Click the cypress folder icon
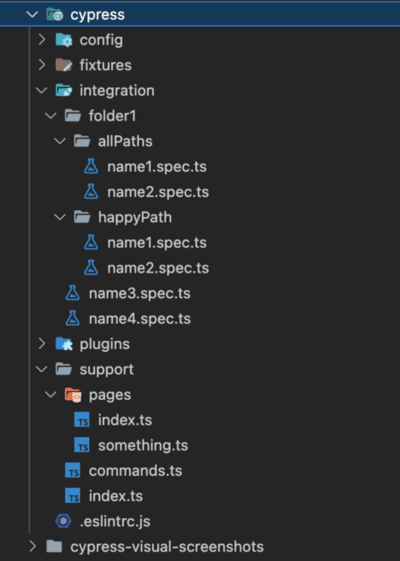The width and height of the screenshot is (400, 561). pyautogui.click(x=55, y=15)
